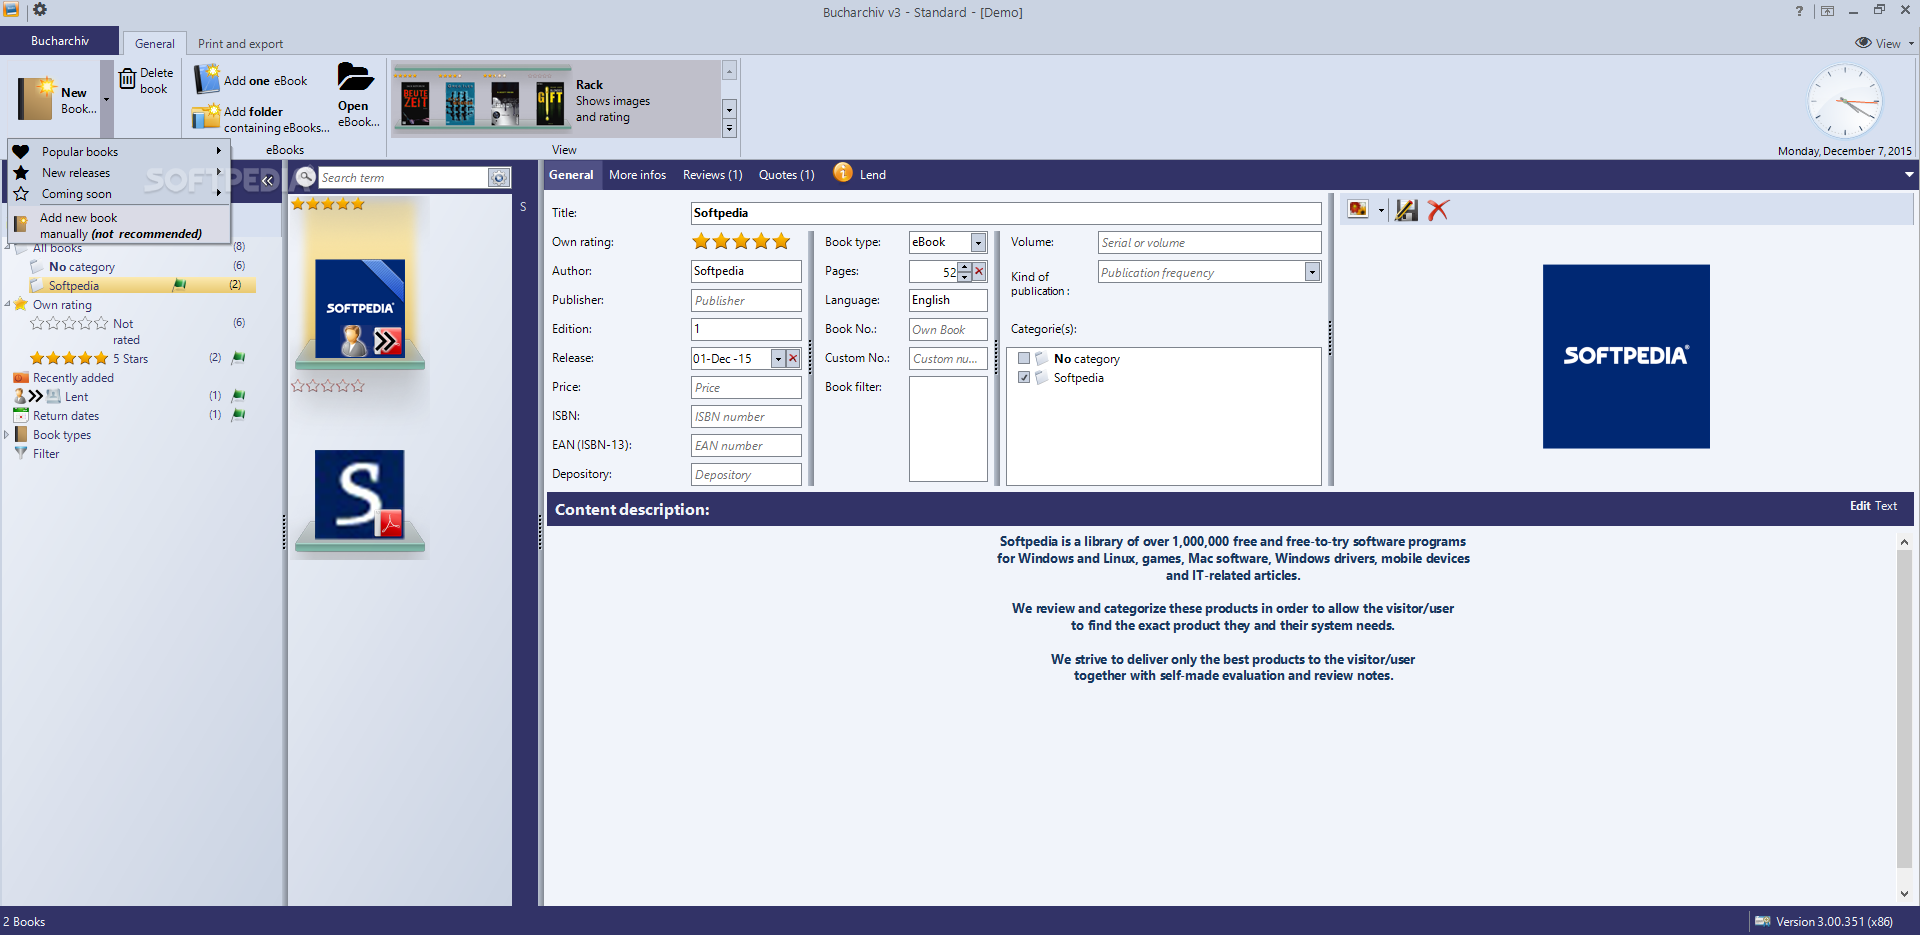Set own rating to three stars
Viewport: 1920px width, 935px height.
click(x=741, y=241)
